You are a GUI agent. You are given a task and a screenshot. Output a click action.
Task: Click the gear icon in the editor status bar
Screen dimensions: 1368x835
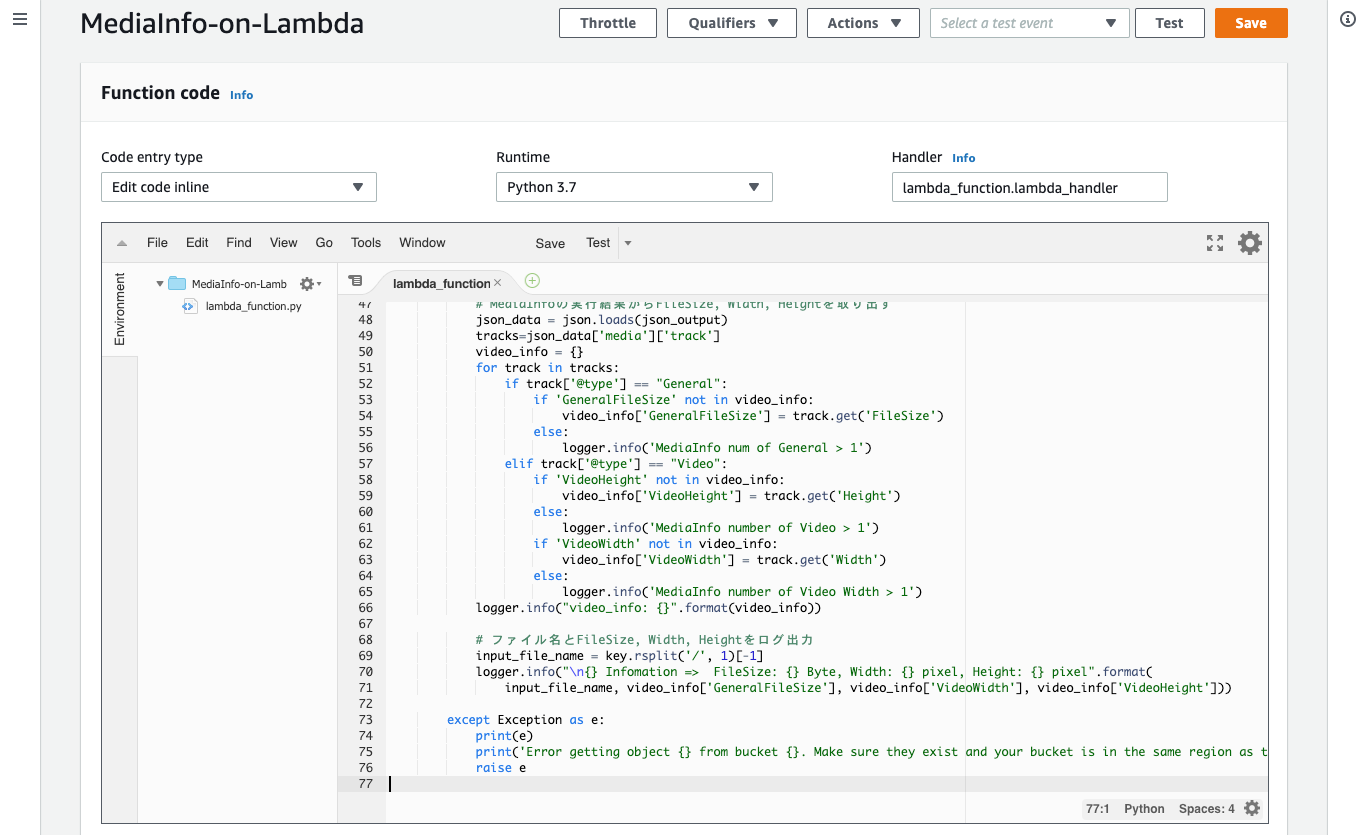1251,808
